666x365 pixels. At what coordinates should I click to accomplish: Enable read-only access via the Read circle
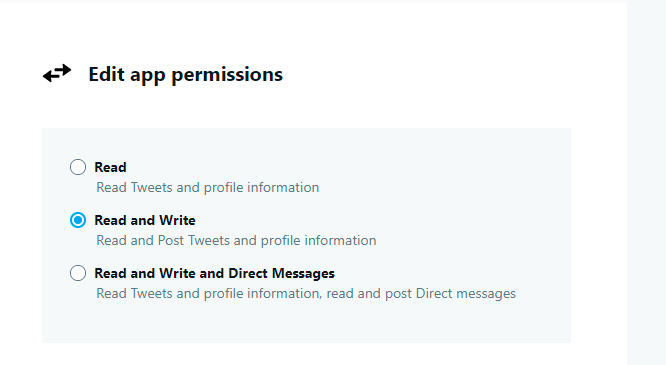point(78,167)
